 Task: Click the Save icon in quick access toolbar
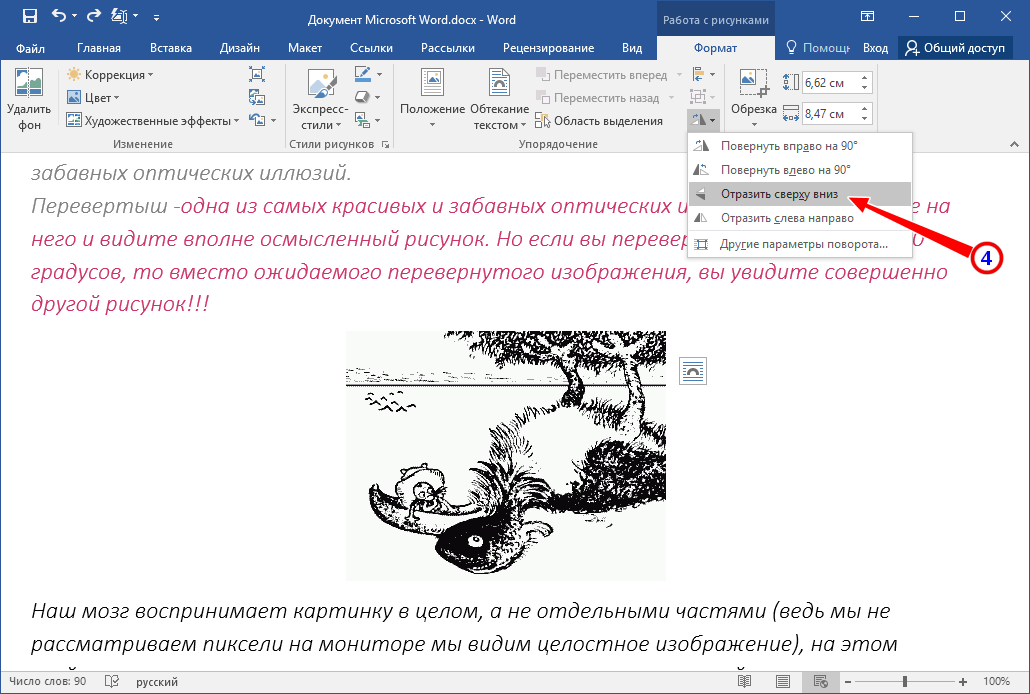point(30,16)
